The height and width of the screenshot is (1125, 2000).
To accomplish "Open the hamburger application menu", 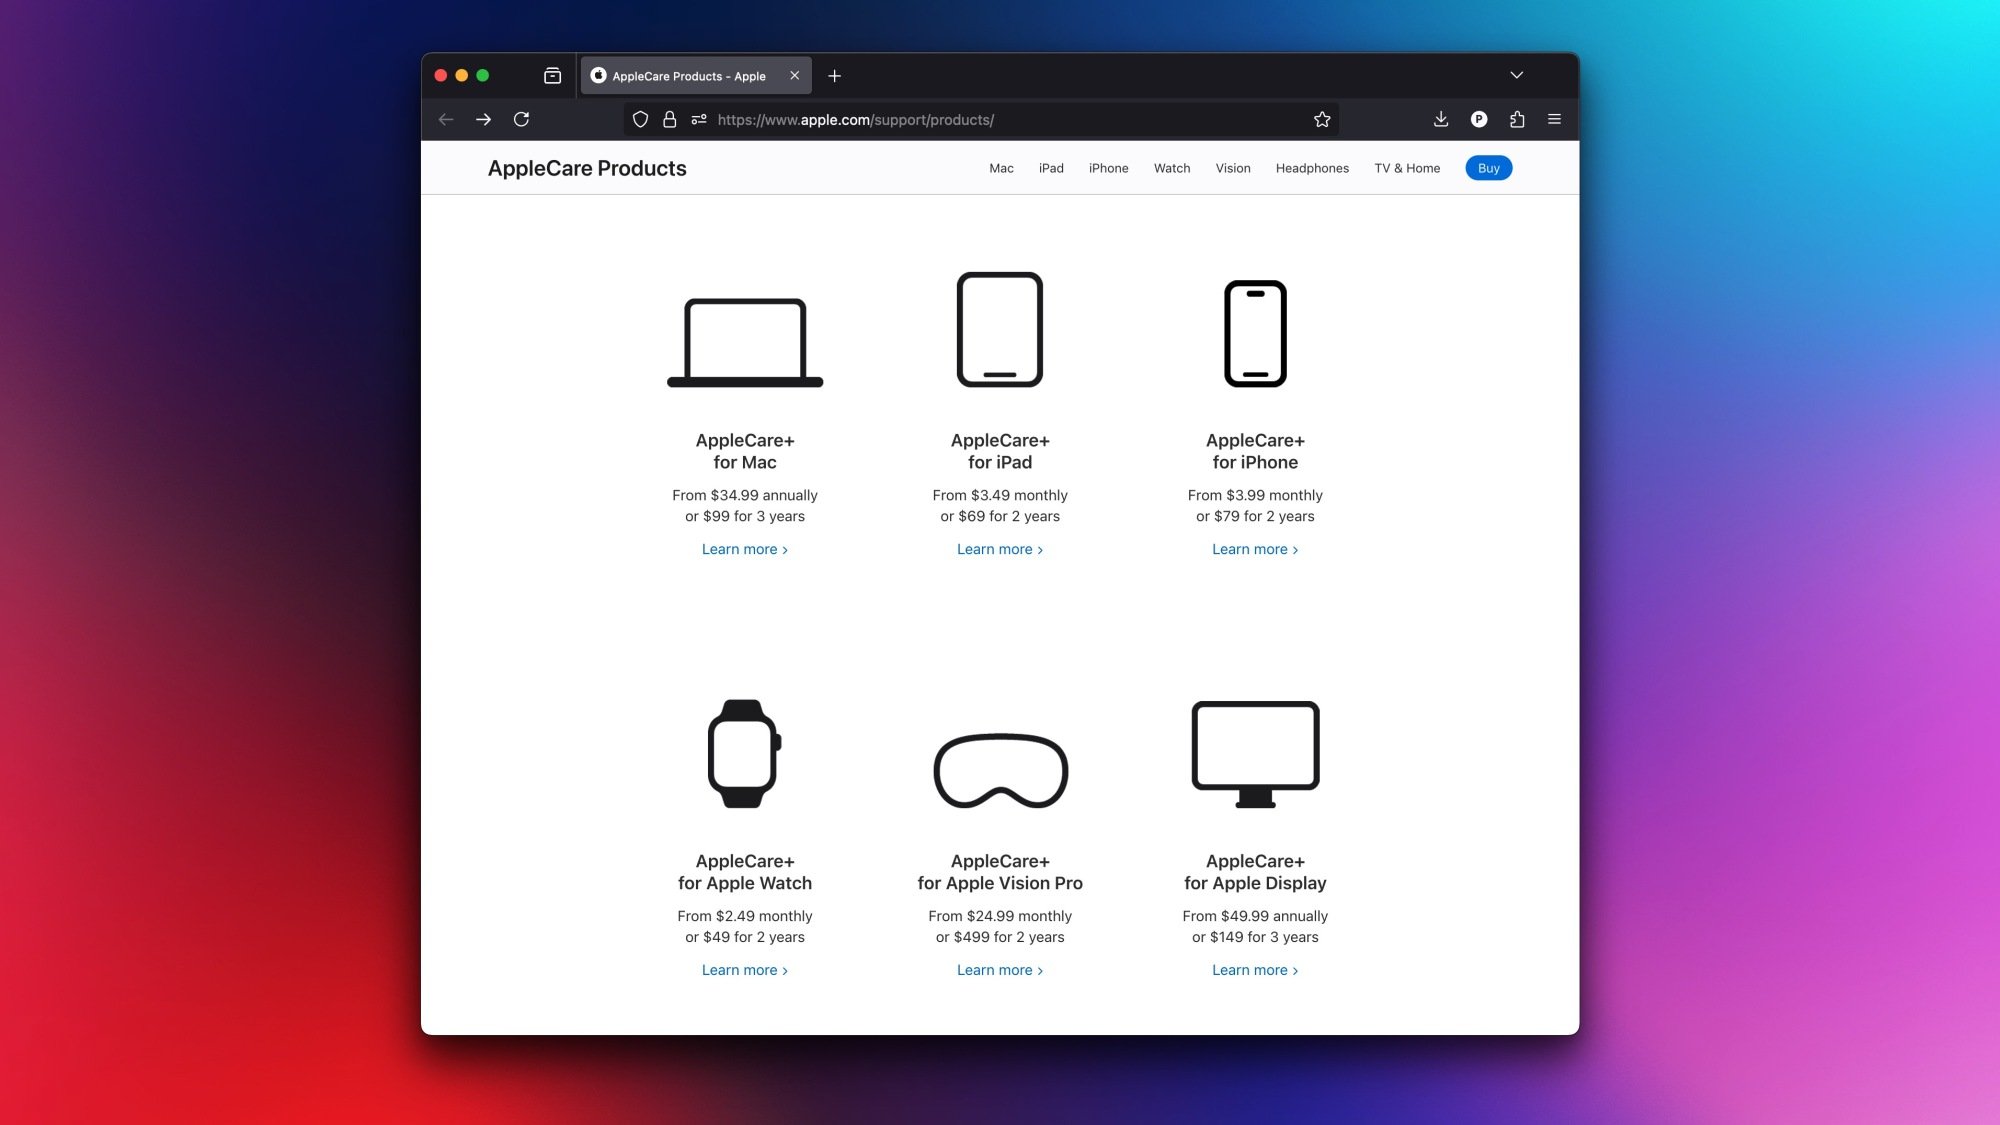I will pyautogui.click(x=1554, y=120).
